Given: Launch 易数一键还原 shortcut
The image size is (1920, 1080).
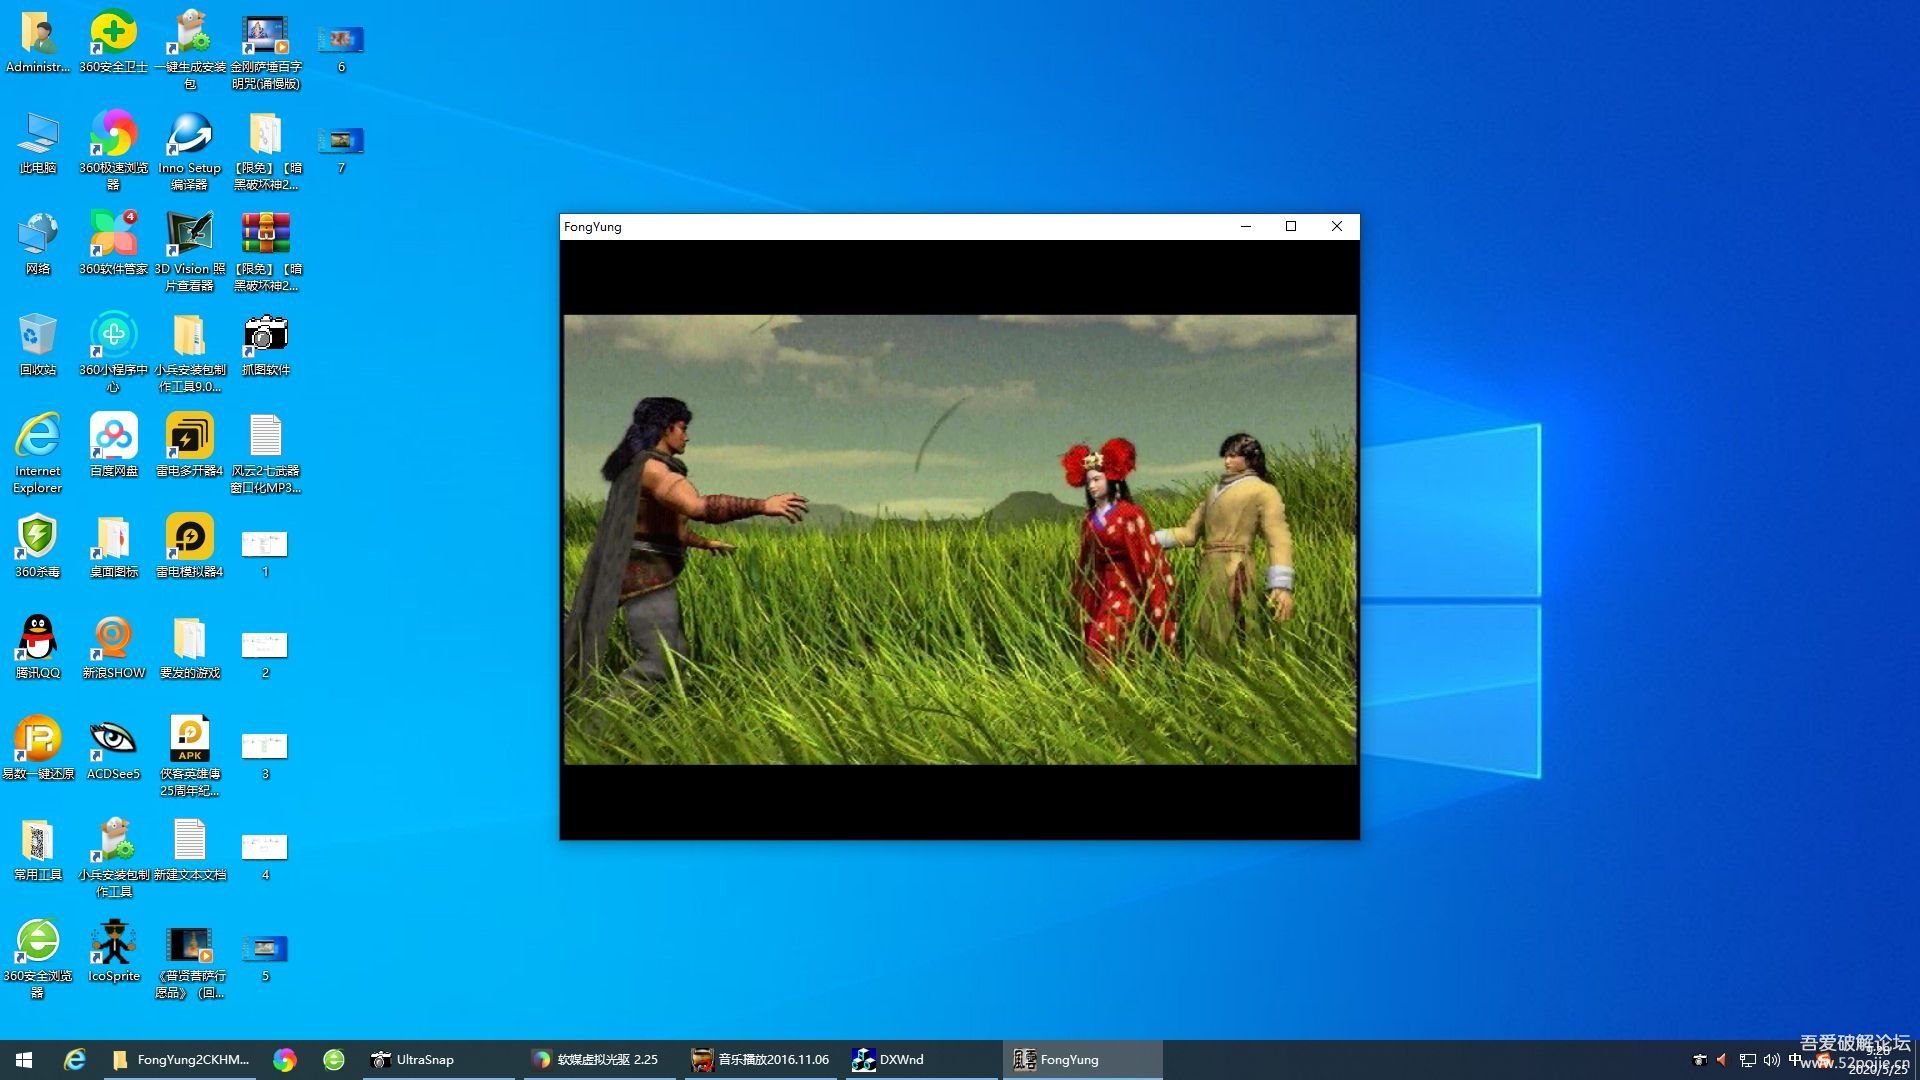Looking at the screenshot, I should (x=38, y=749).
